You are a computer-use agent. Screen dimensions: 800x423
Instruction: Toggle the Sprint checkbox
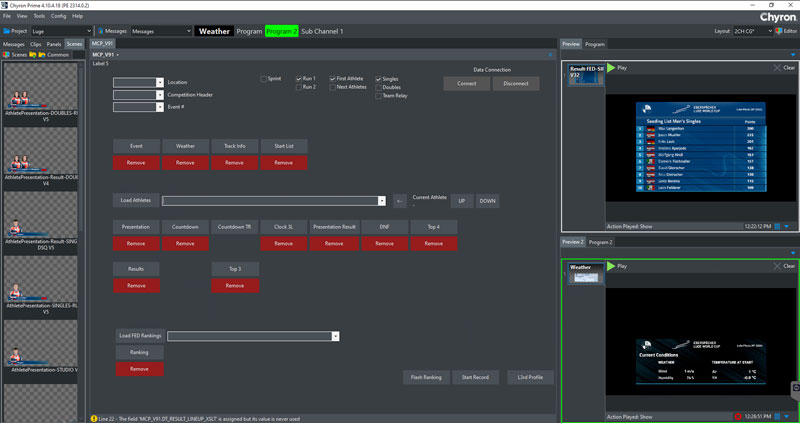[263, 79]
